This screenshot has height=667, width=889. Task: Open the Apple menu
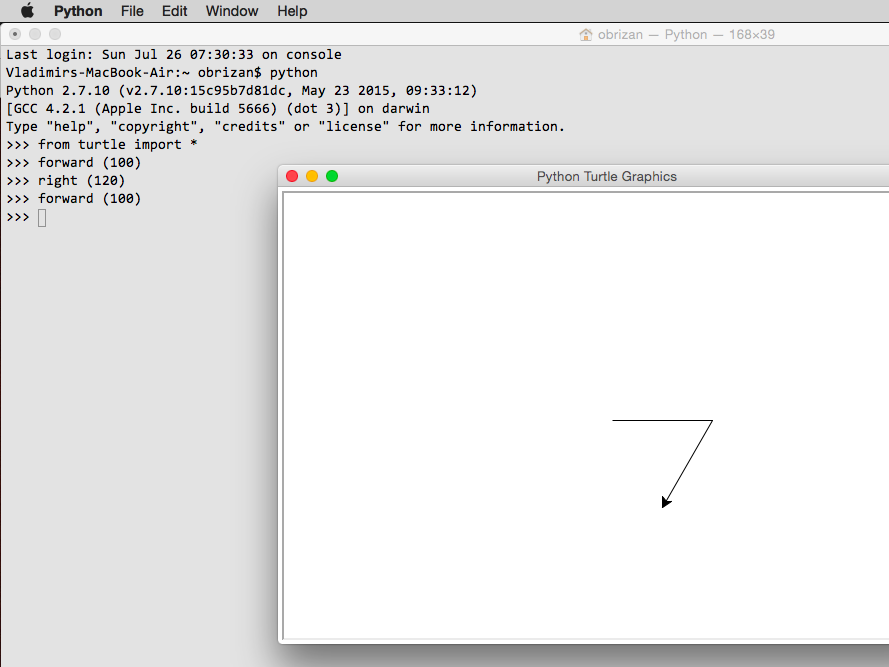point(27,11)
